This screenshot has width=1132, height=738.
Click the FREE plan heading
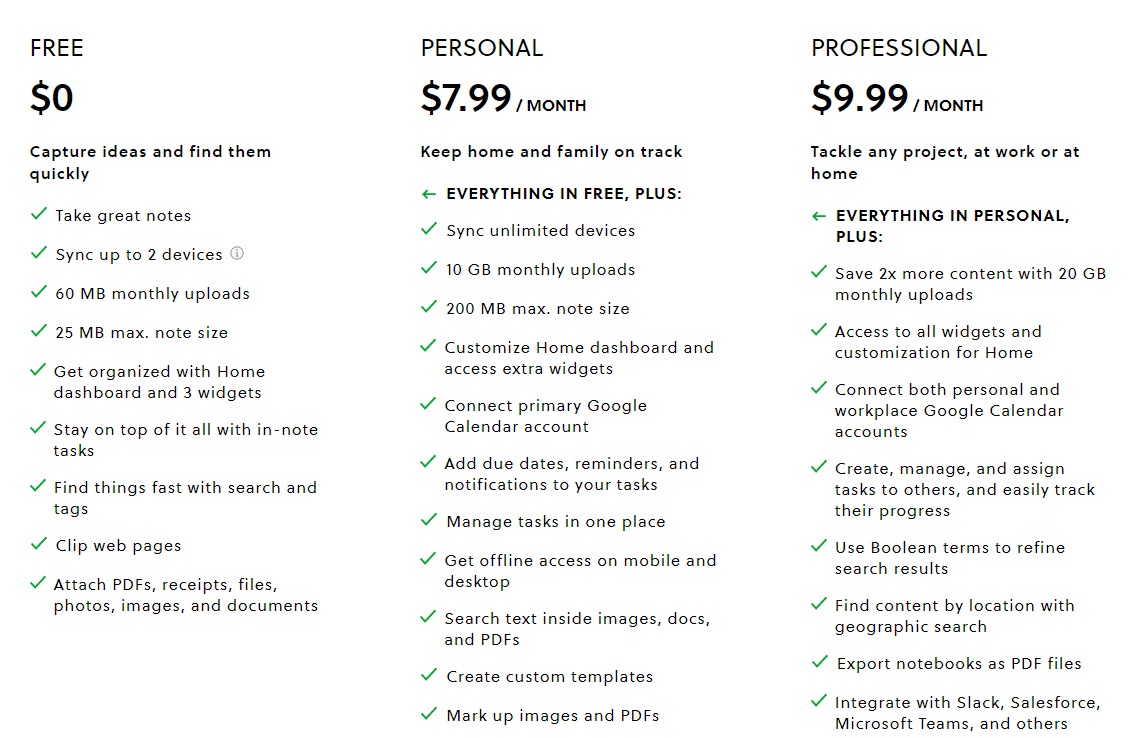[x=57, y=48]
